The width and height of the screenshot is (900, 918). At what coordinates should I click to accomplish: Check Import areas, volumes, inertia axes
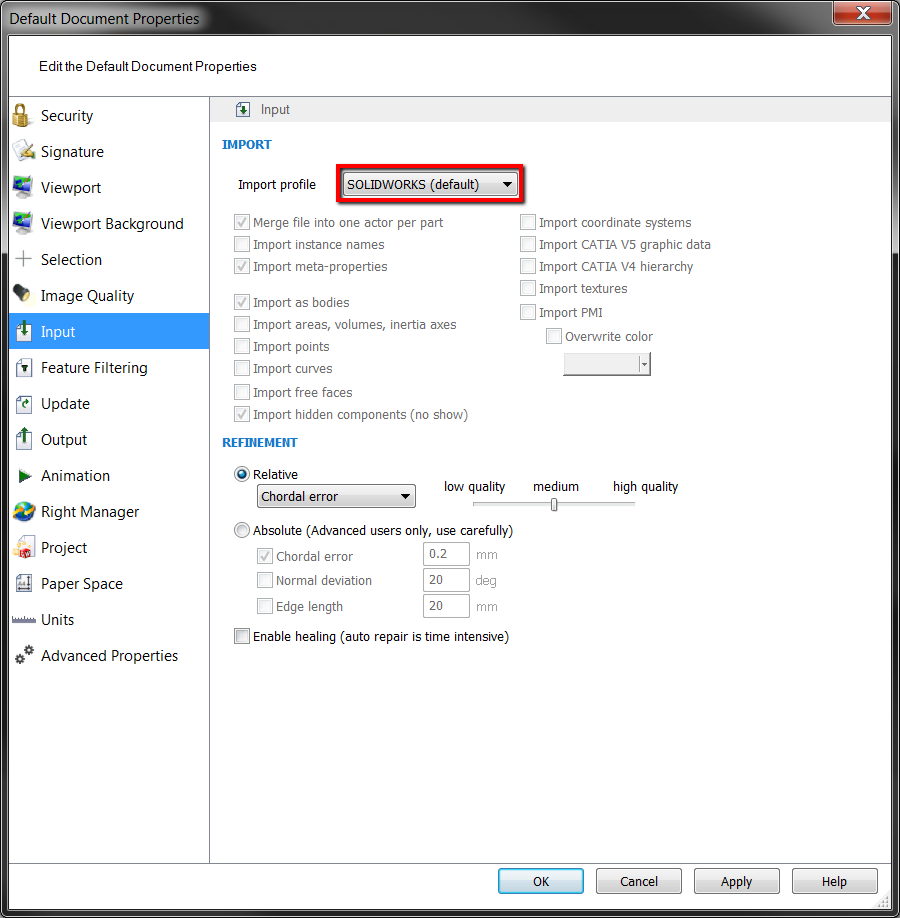click(x=242, y=324)
